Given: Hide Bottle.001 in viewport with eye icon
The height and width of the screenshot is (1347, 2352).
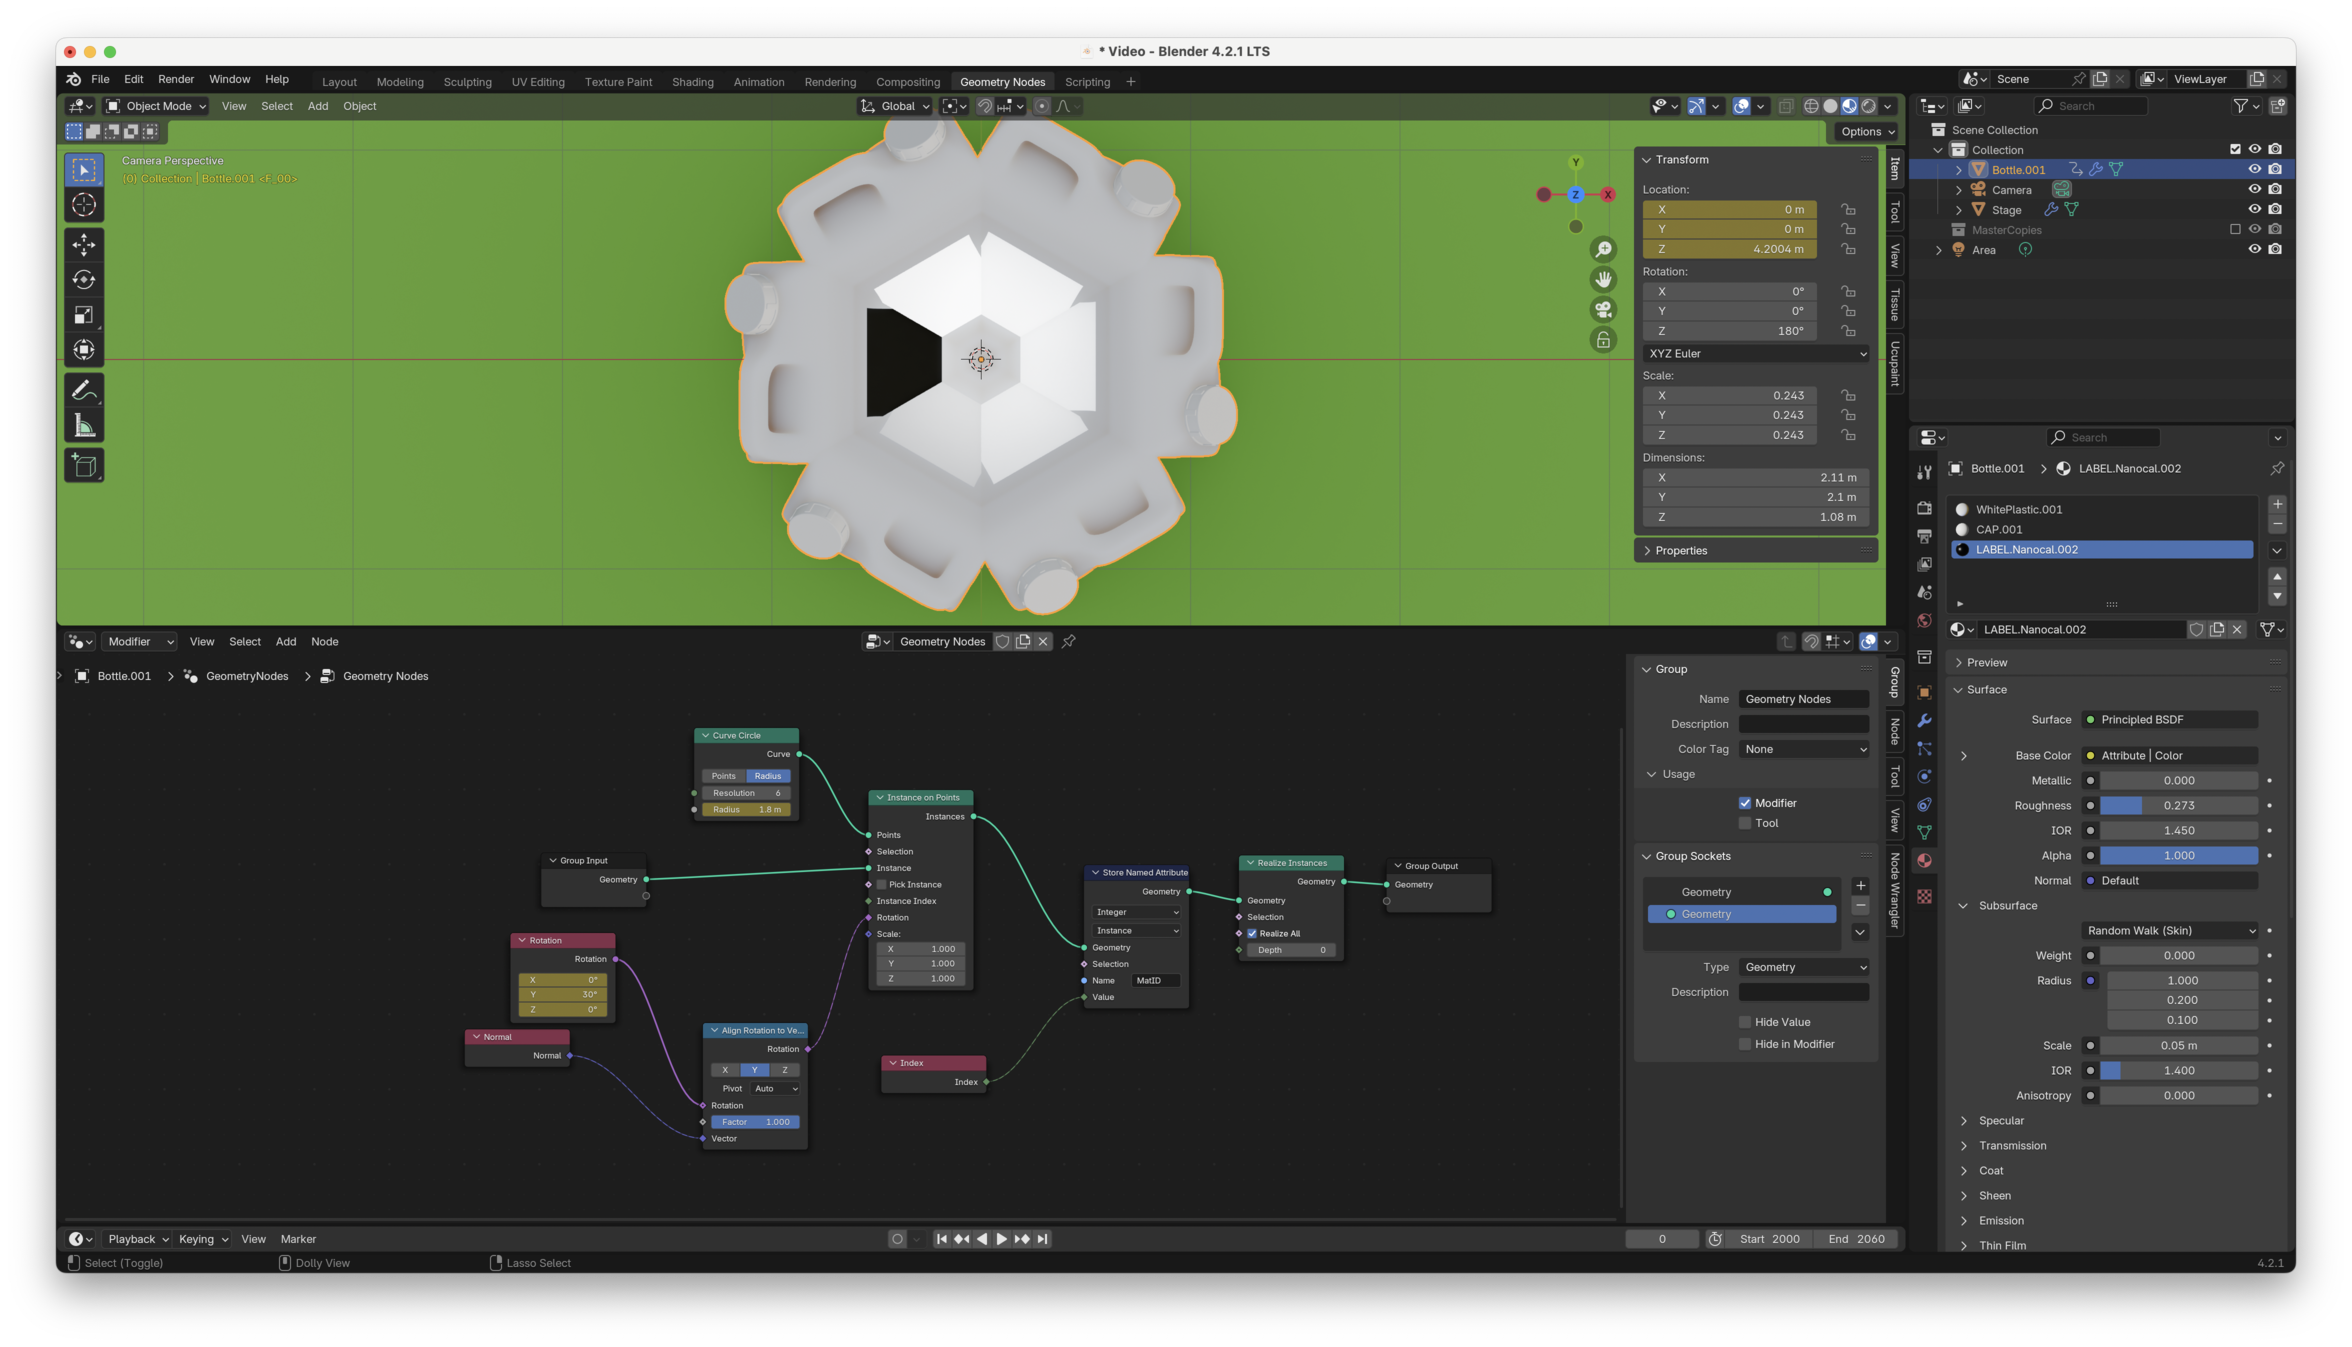Looking at the screenshot, I should click(2254, 170).
